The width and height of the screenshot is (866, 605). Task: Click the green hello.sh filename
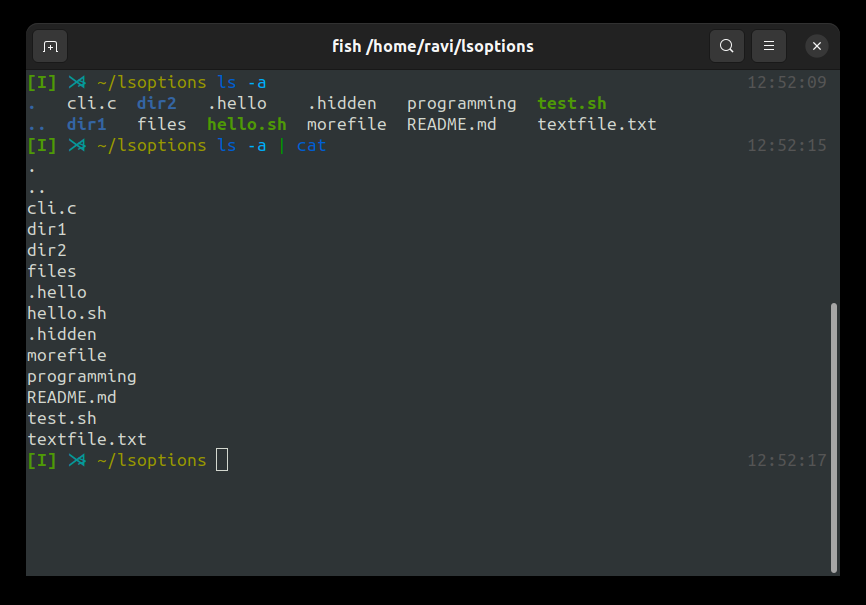tap(246, 124)
